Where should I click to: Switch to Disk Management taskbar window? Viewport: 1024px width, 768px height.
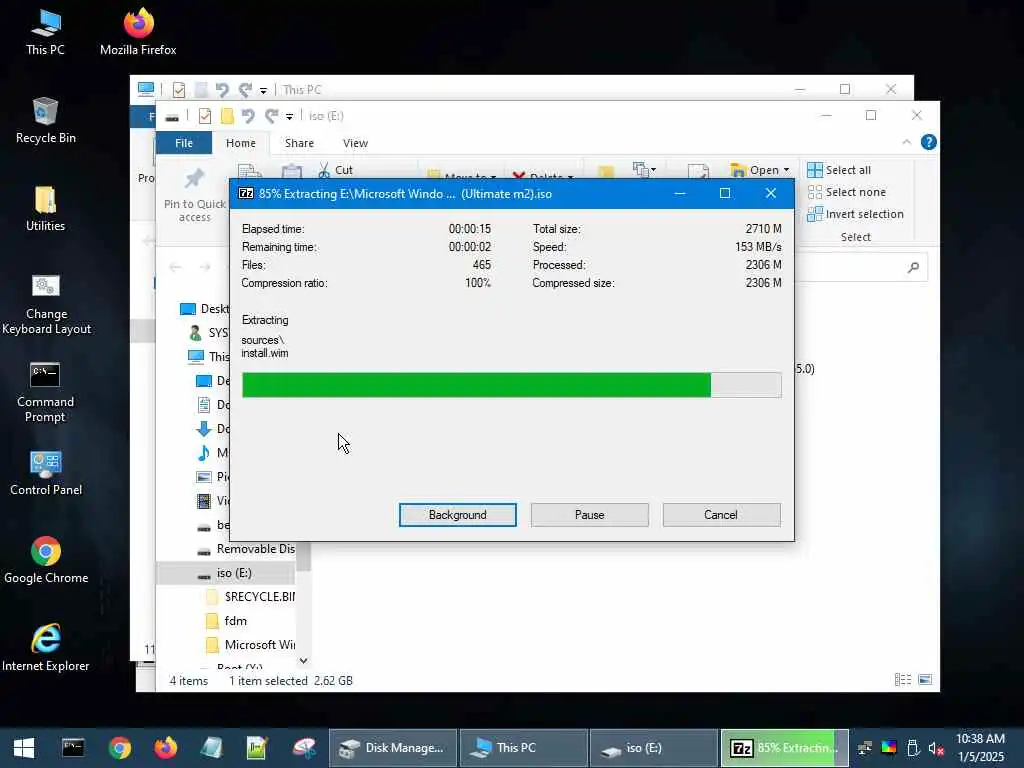coord(392,748)
